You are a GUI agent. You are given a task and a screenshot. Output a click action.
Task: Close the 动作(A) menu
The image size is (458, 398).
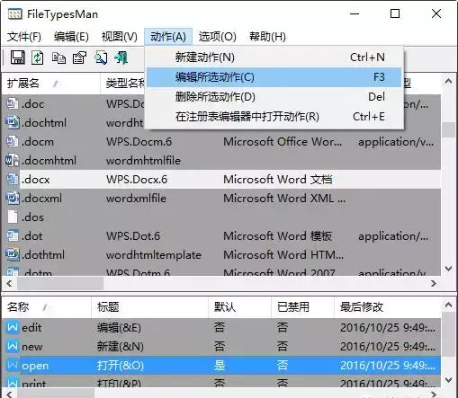(168, 36)
